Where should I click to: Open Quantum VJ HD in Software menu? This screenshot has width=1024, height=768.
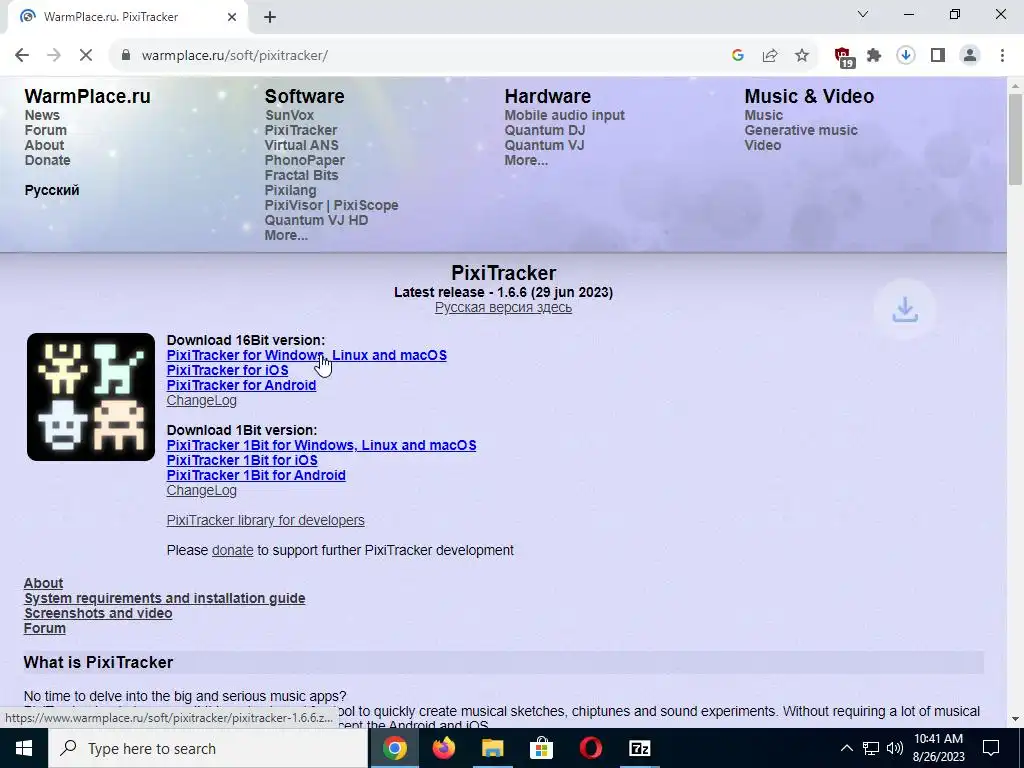[316, 220]
